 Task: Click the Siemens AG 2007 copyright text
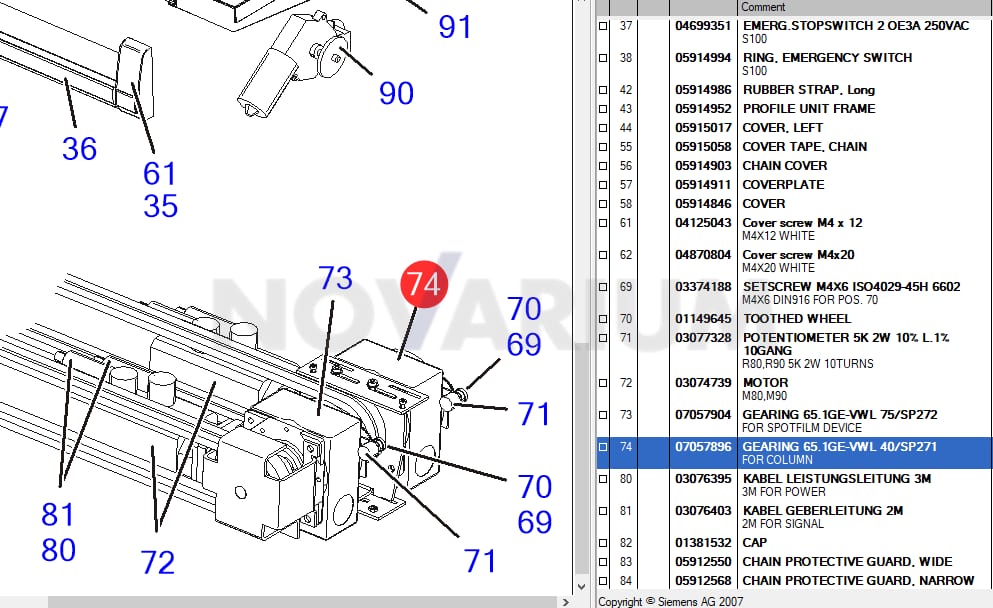[x=671, y=602]
